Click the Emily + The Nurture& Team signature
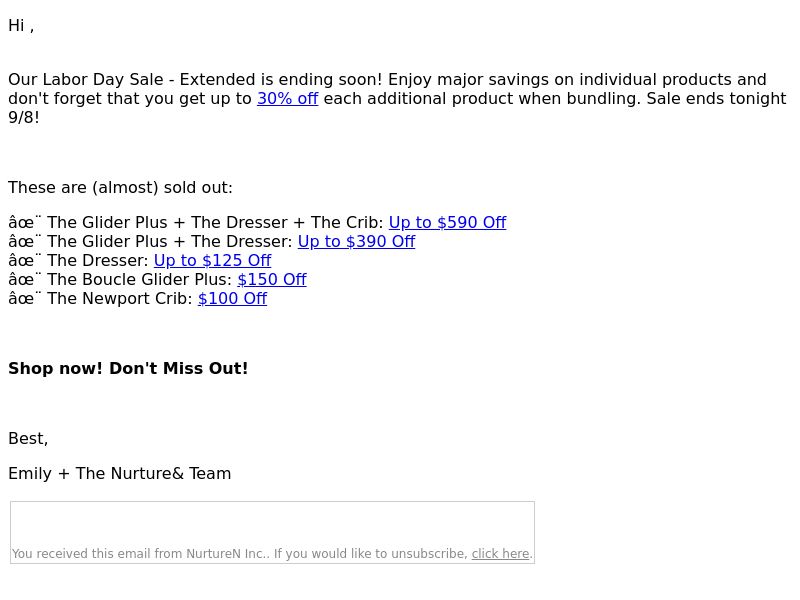Viewport: 800px width, 600px height. (x=120, y=473)
